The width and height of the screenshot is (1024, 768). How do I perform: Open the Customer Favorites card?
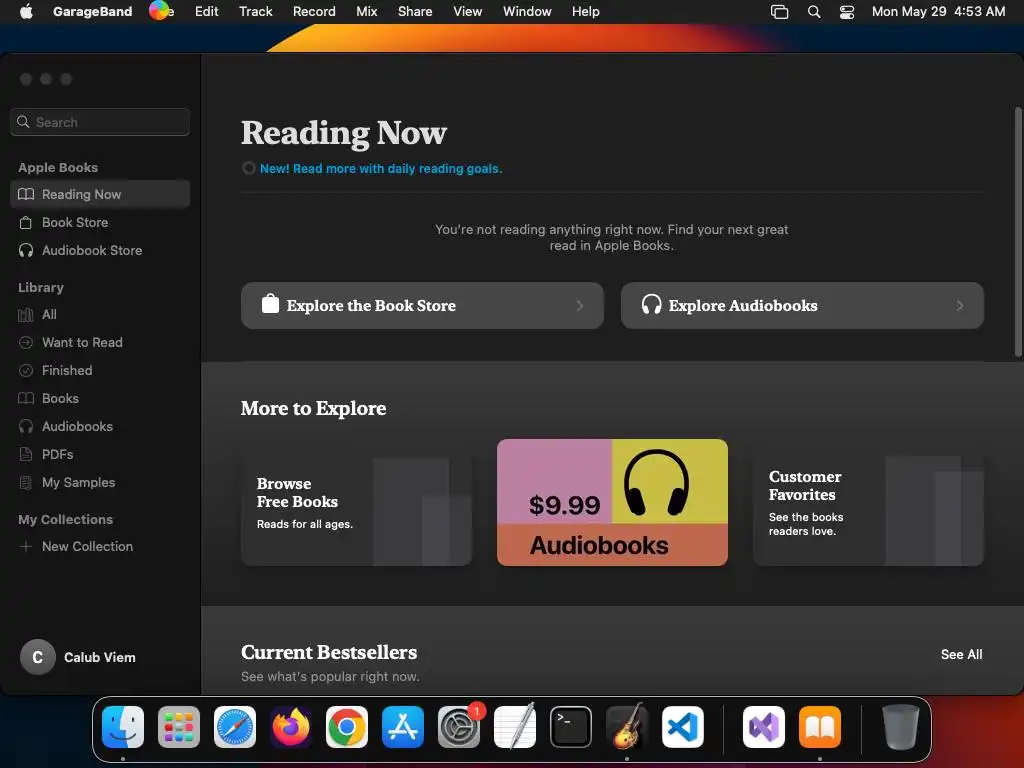click(x=868, y=502)
